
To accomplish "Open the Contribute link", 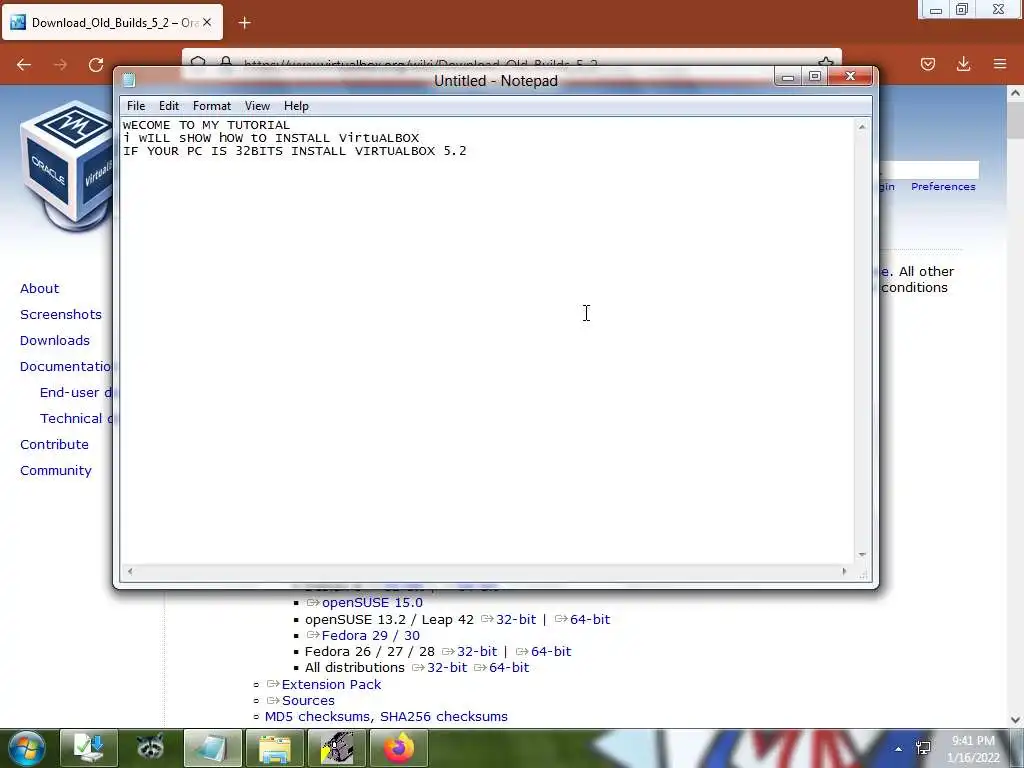I will [54, 445].
